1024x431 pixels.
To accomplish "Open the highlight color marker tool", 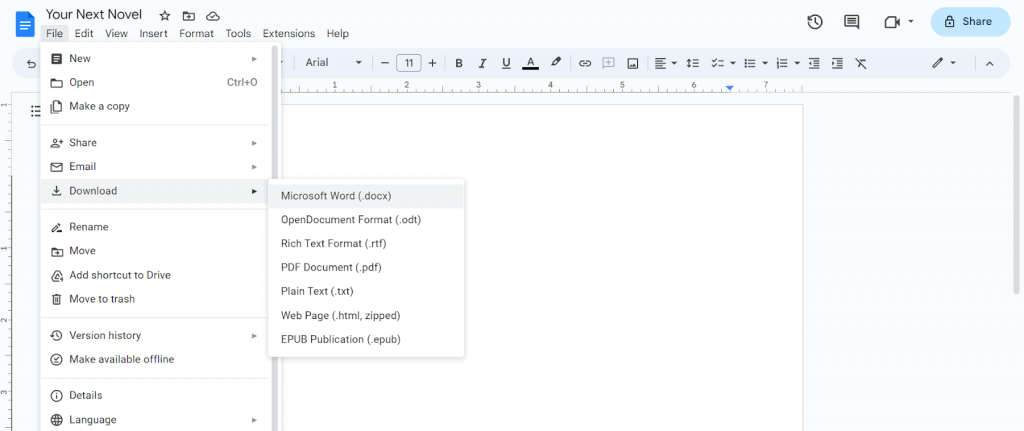I will (556, 63).
